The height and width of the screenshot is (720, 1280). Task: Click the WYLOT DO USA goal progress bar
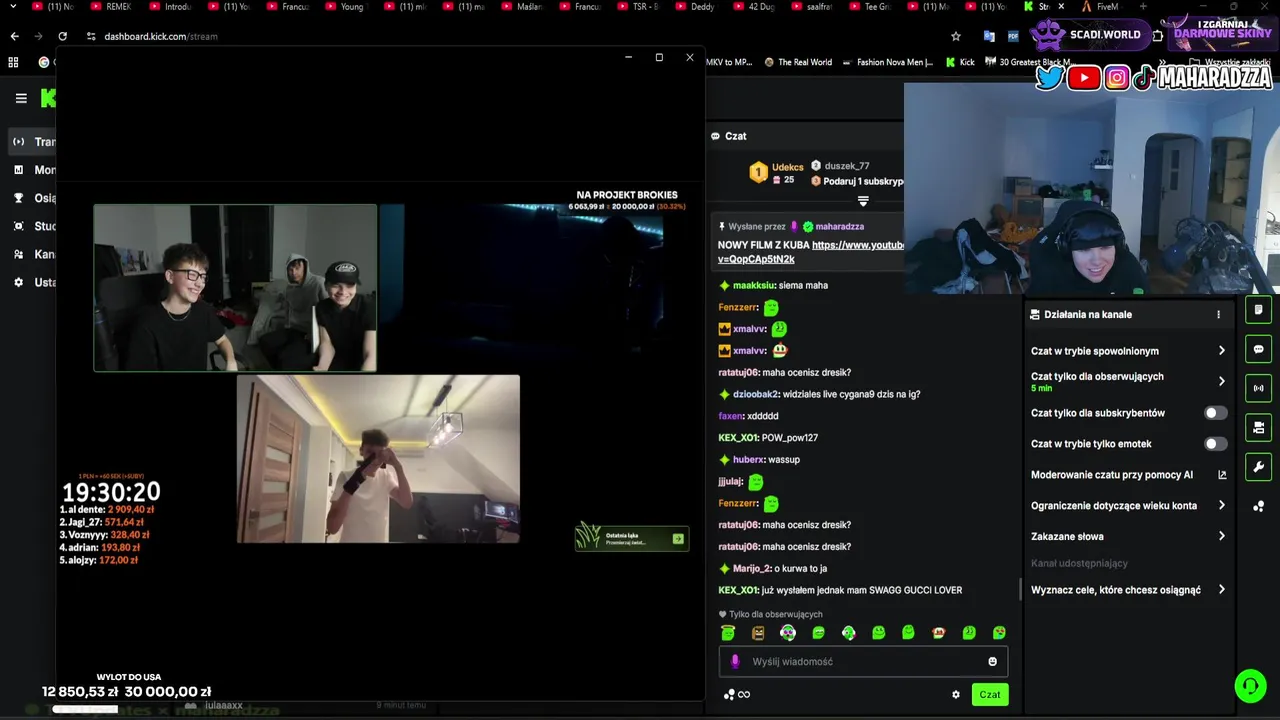point(85,709)
